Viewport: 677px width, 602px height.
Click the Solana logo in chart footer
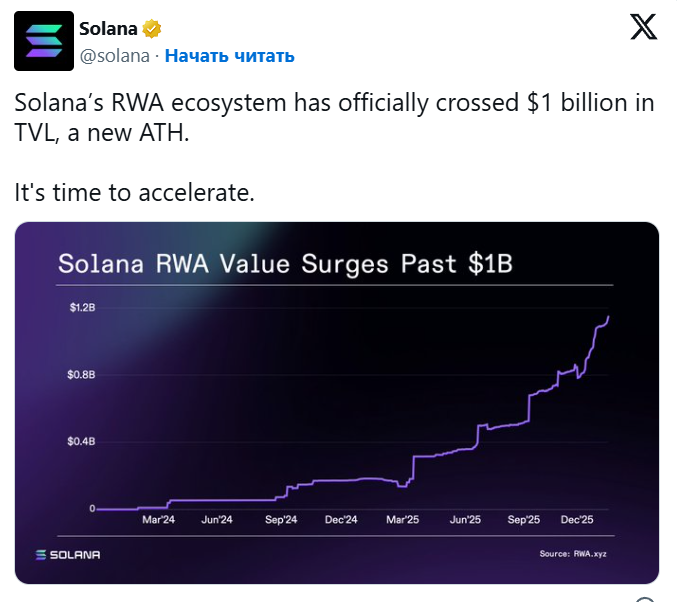68,554
